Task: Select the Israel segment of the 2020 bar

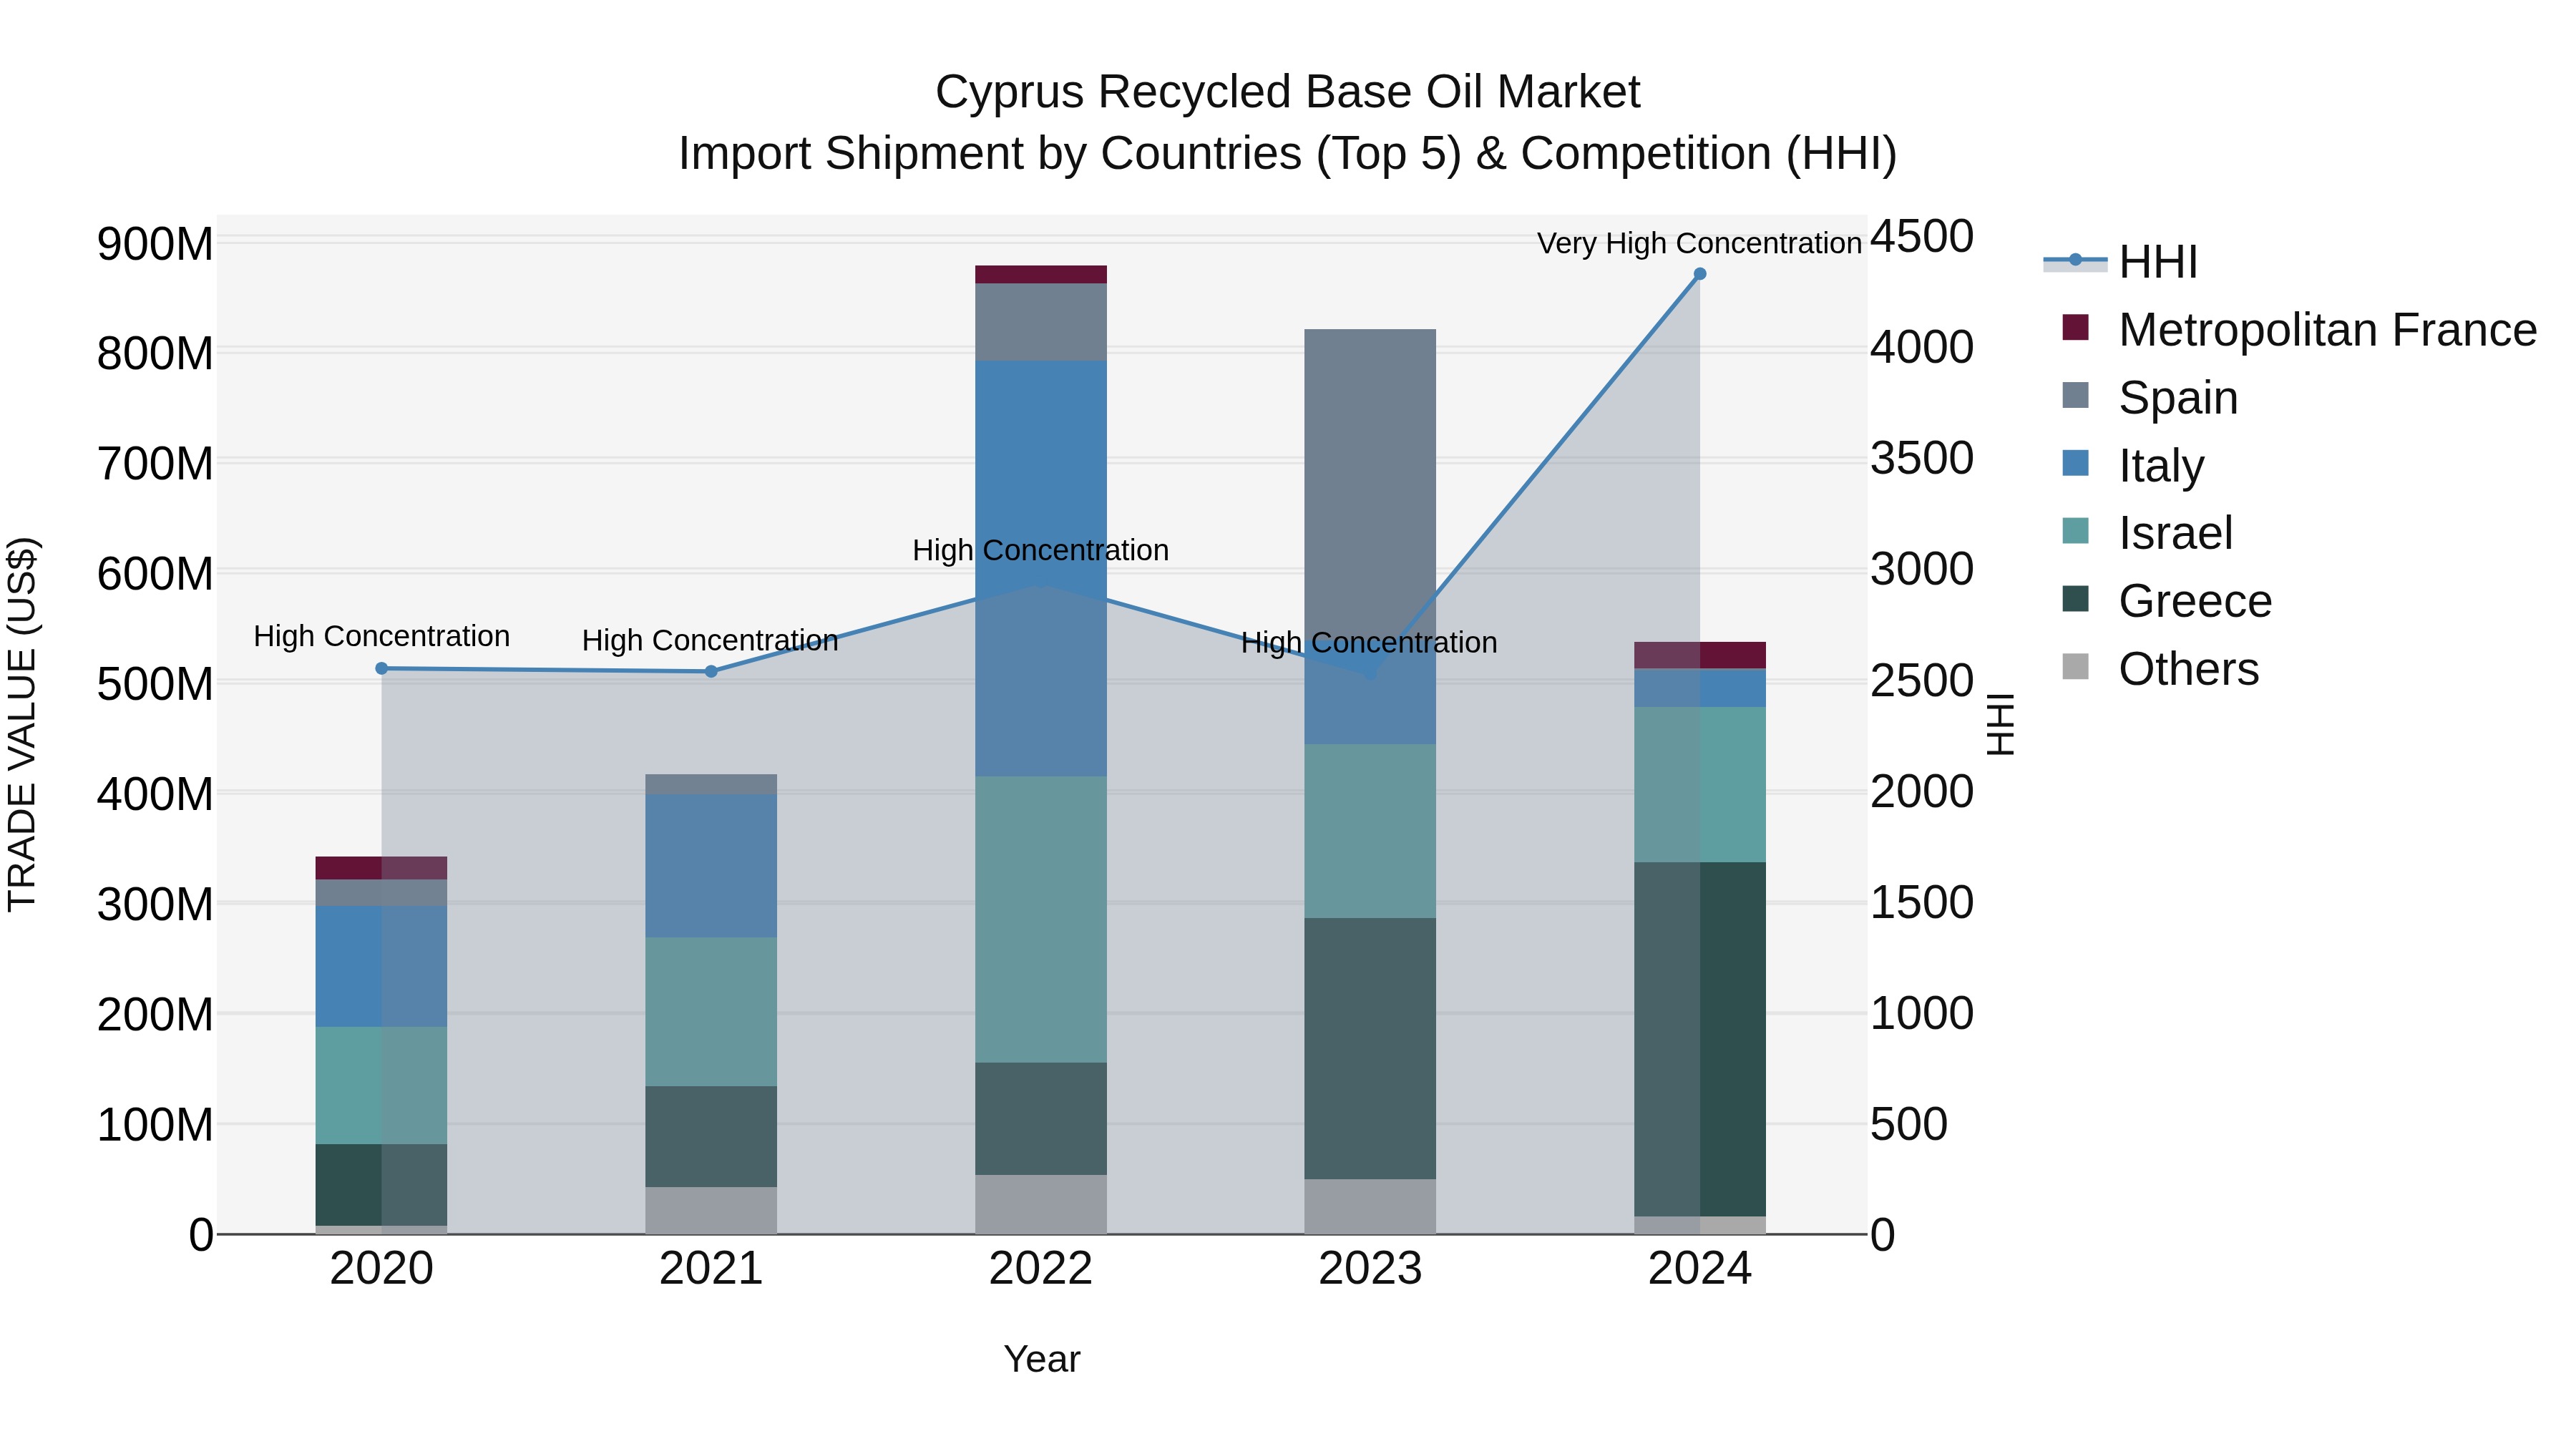Action: (x=381, y=1085)
